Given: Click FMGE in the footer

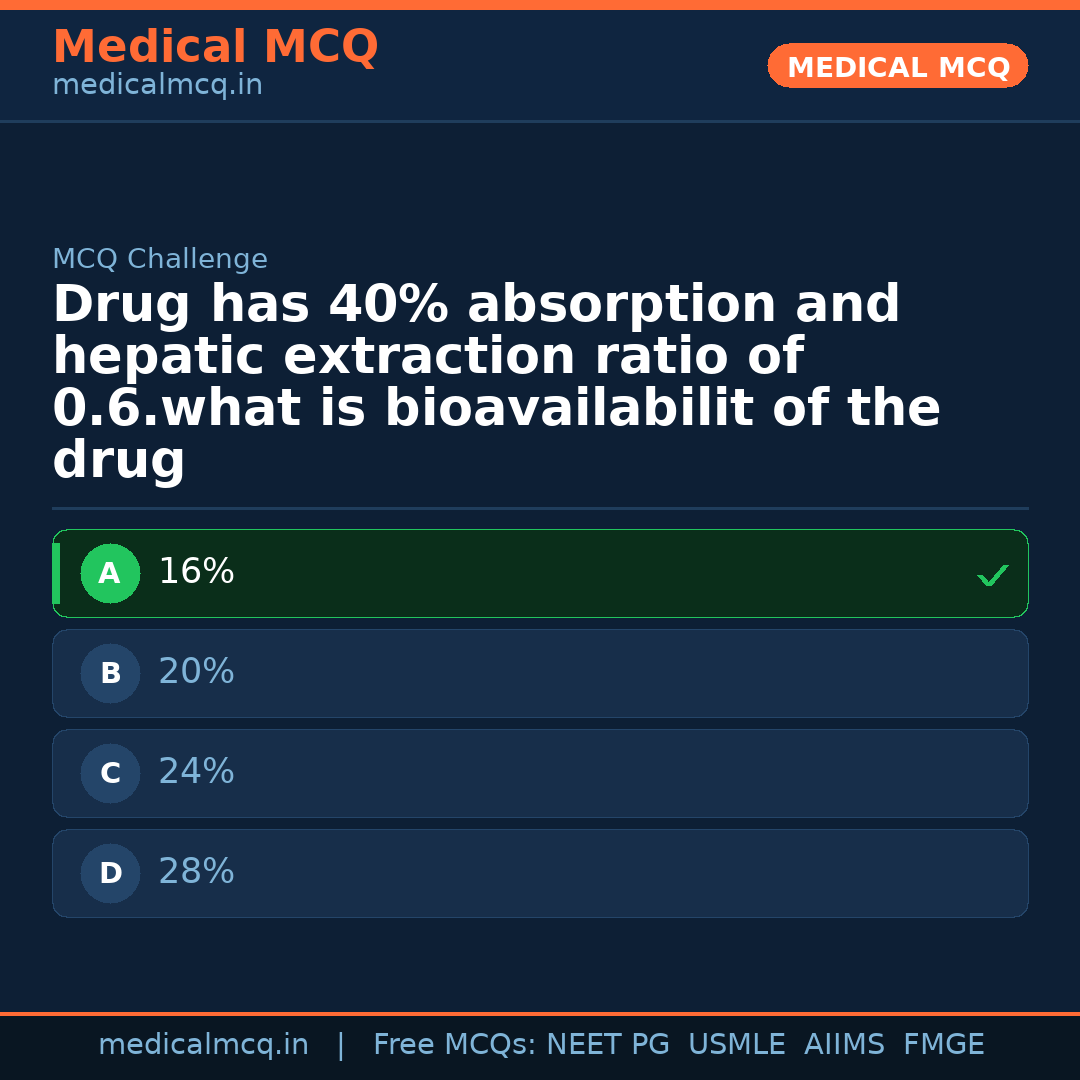Looking at the screenshot, I should tap(943, 1045).
